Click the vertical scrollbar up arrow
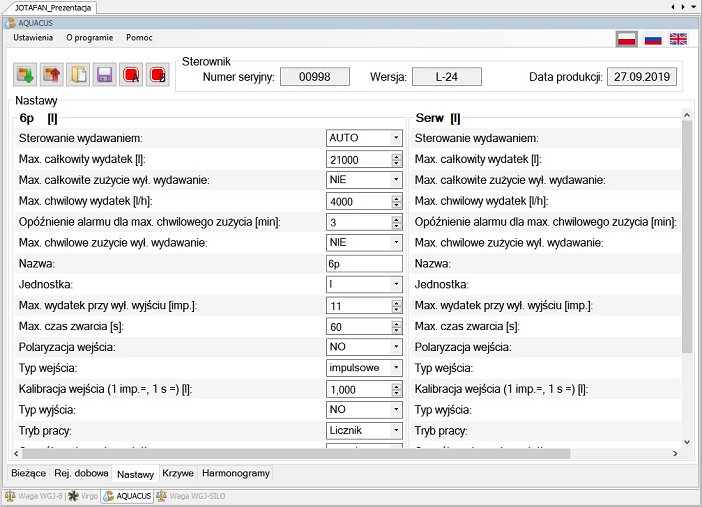 (687, 115)
